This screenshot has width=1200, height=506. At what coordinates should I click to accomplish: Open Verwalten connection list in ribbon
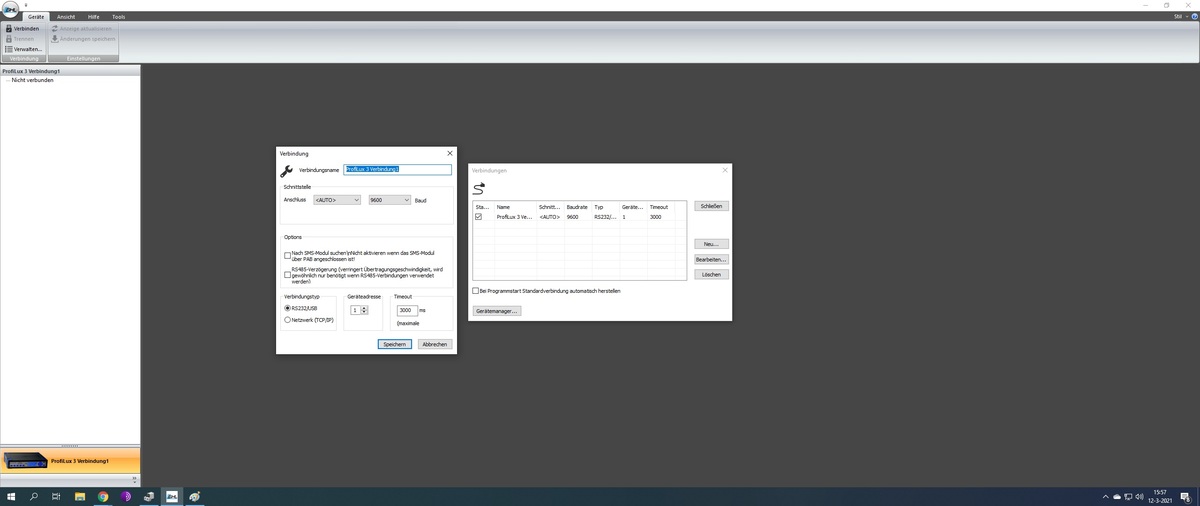tap(23, 49)
